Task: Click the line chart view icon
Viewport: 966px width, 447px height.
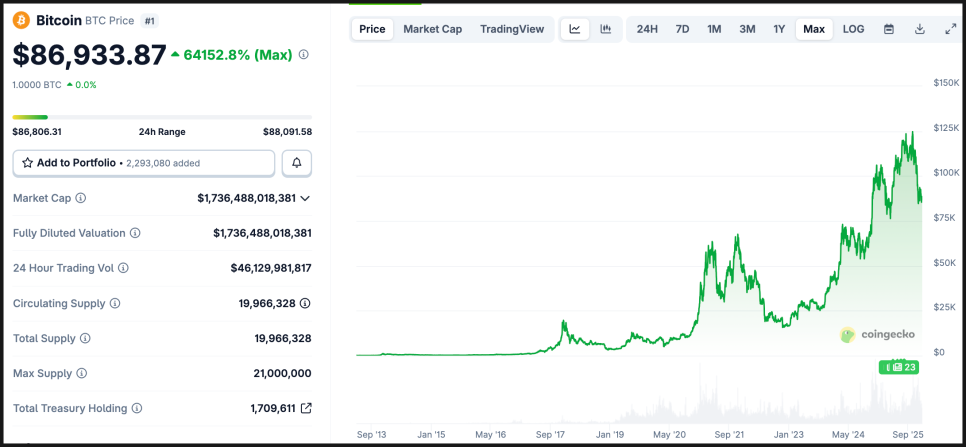Action: point(575,29)
